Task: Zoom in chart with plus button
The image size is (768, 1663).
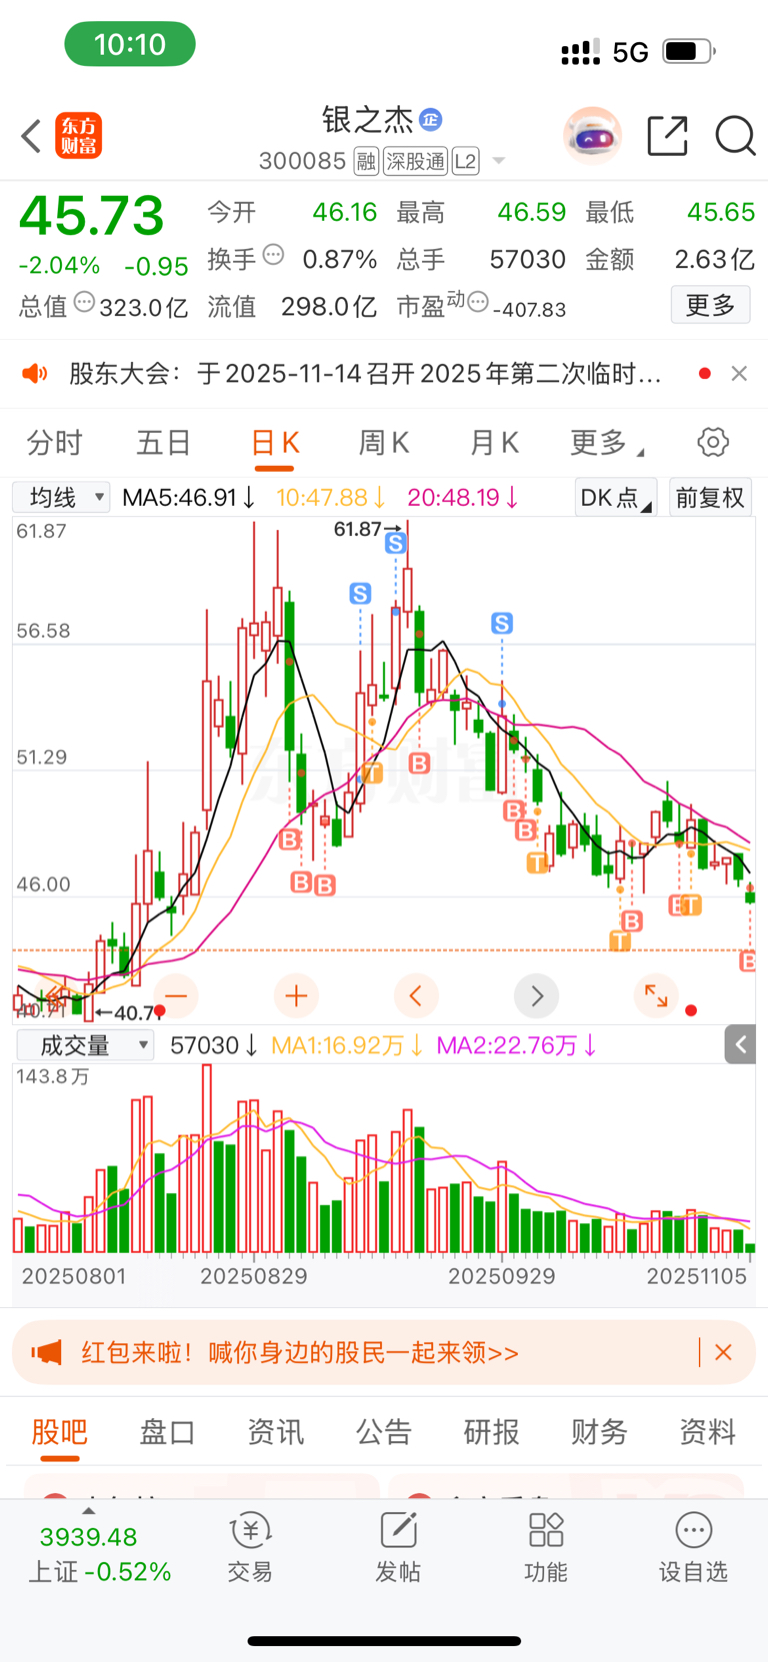Action: pyautogui.click(x=296, y=996)
